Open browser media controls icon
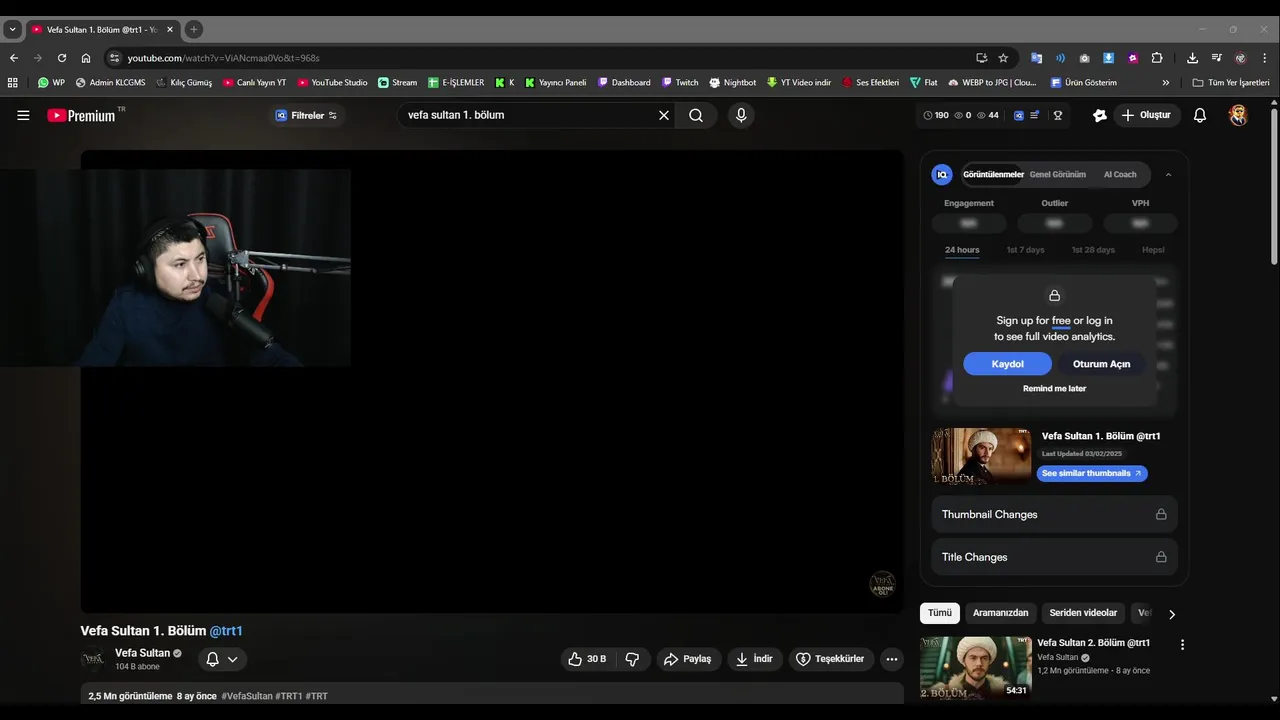Image resolution: width=1280 pixels, height=720 pixels. (x=1216, y=58)
